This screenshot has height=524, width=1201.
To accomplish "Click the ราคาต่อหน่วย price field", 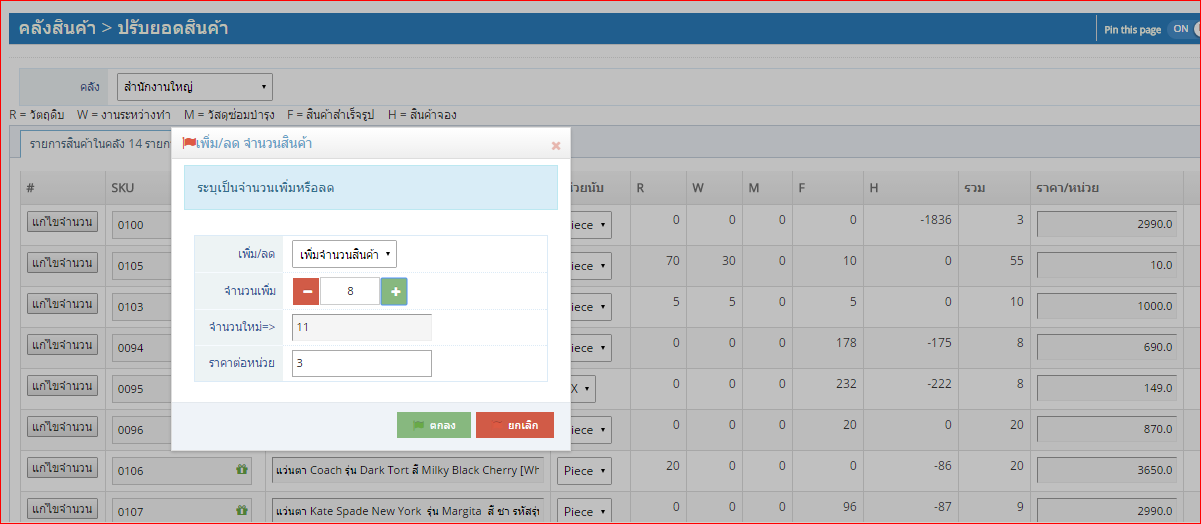I will click(x=362, y=363).
